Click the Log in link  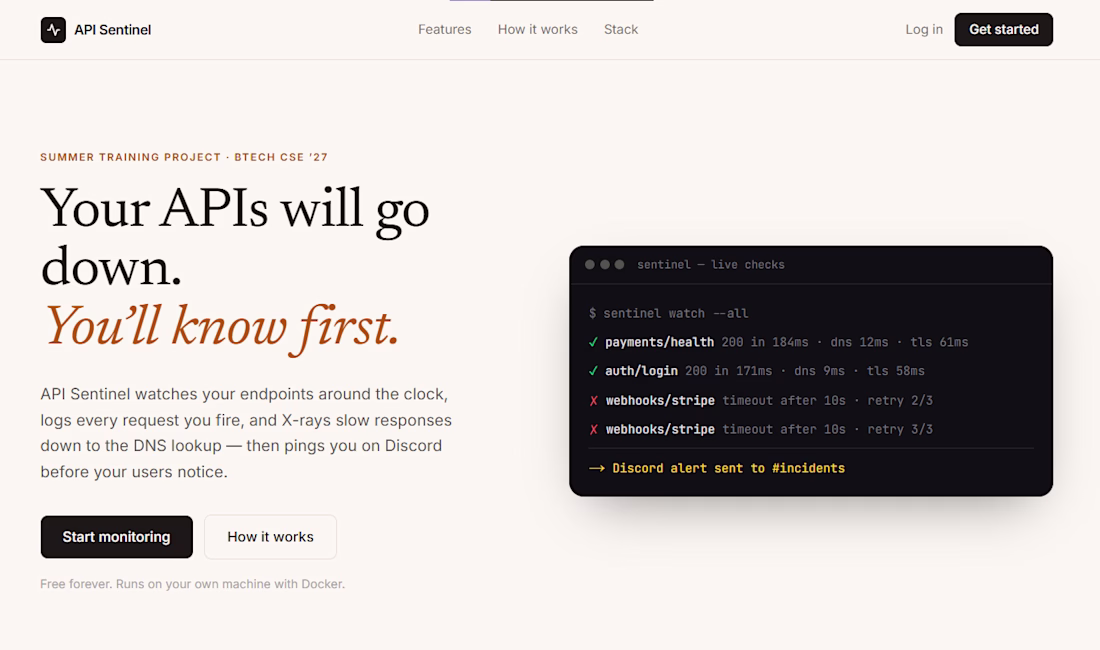[x=924, y=29]
